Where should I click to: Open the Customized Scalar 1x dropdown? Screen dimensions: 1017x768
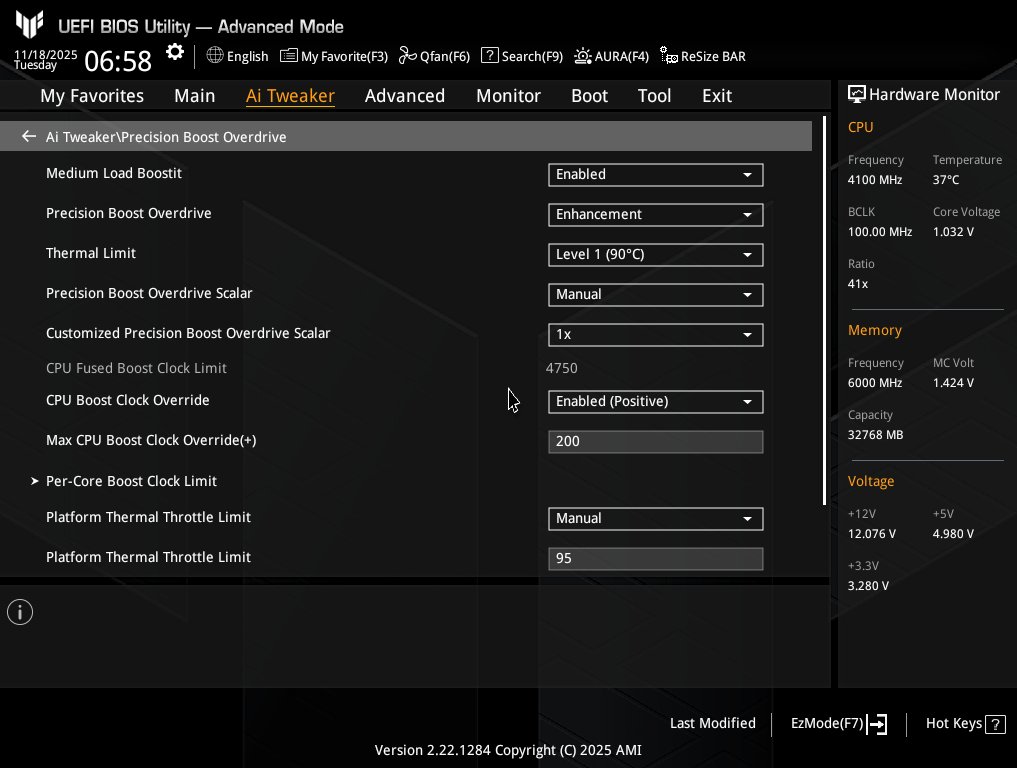(x=655, y=335)
